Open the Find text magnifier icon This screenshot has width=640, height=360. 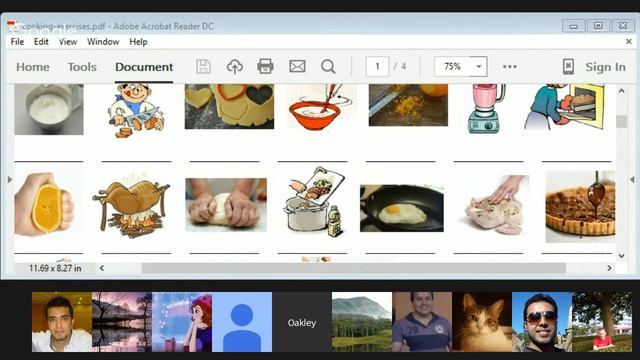[x=328, y=66]
